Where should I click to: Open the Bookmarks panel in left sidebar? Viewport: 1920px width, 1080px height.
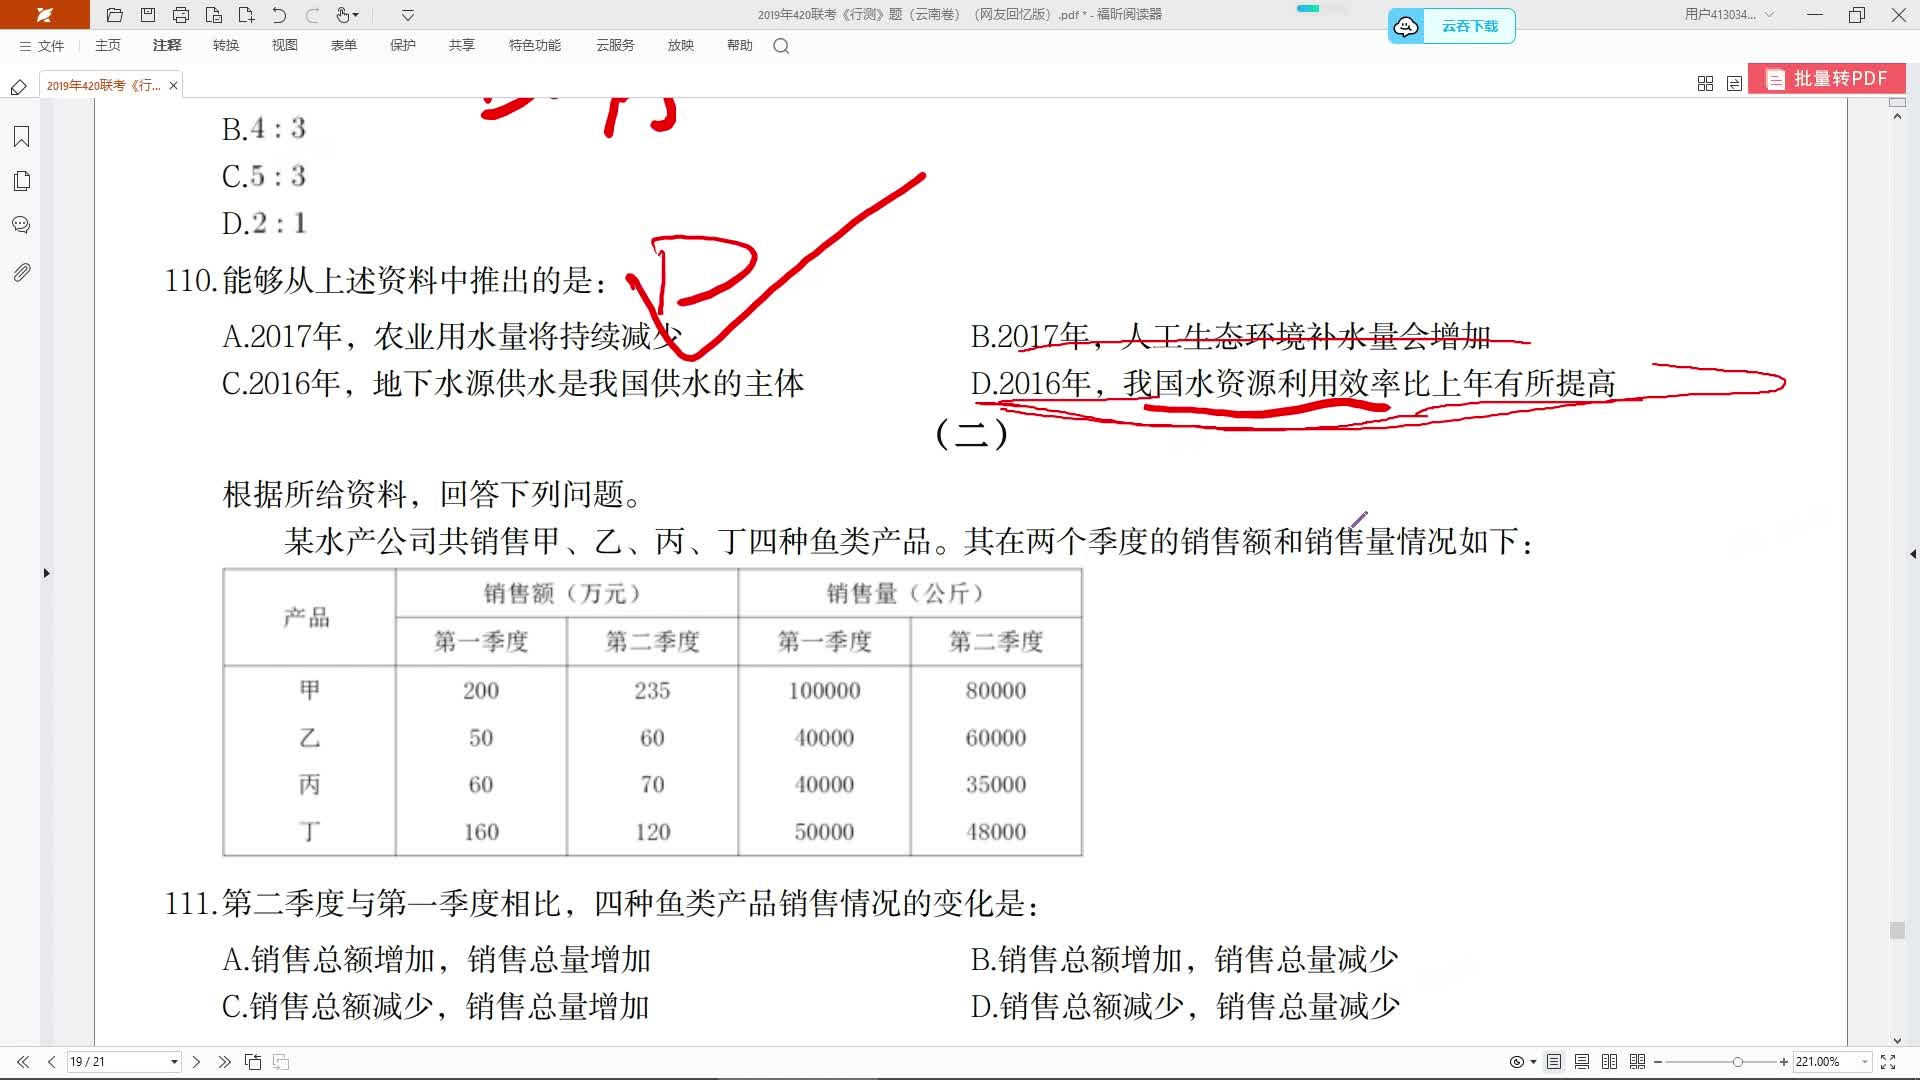[21, 137]
